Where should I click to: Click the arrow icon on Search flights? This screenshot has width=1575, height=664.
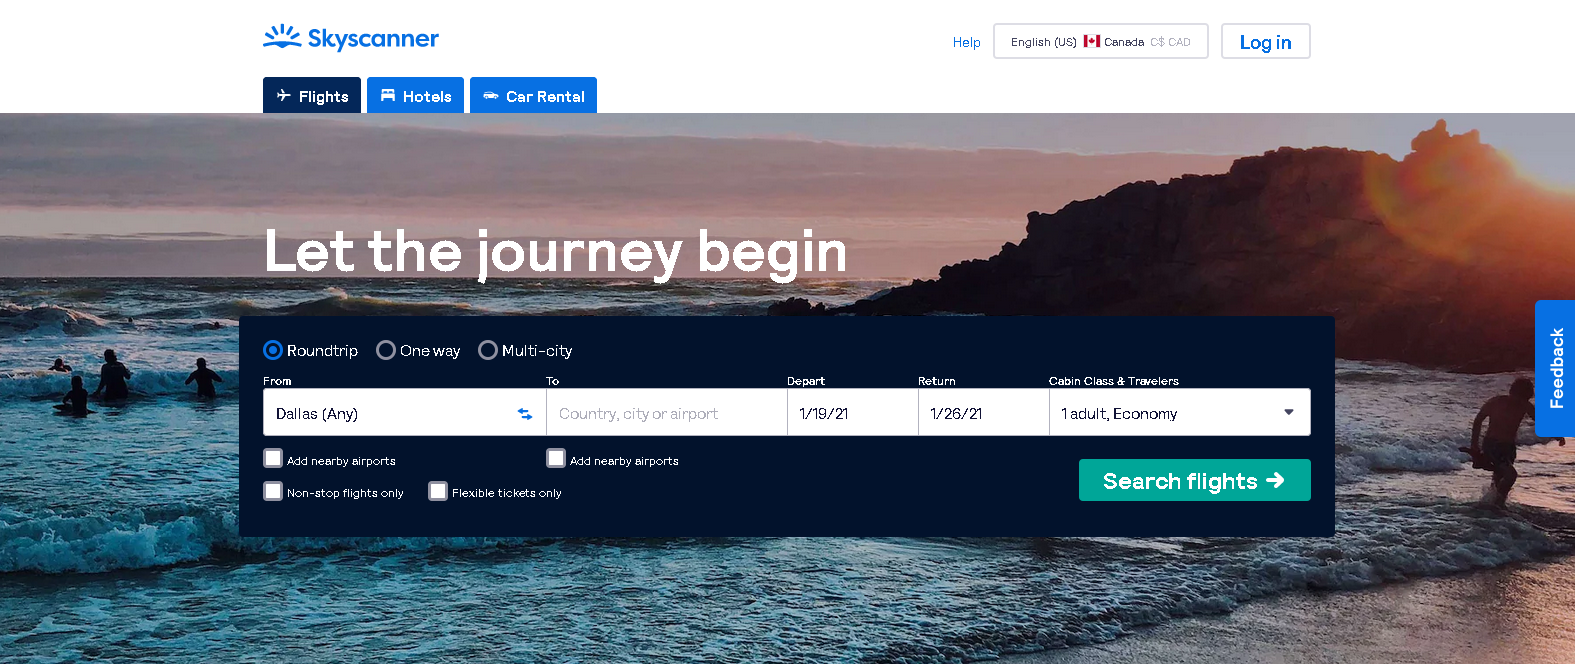1275,481
